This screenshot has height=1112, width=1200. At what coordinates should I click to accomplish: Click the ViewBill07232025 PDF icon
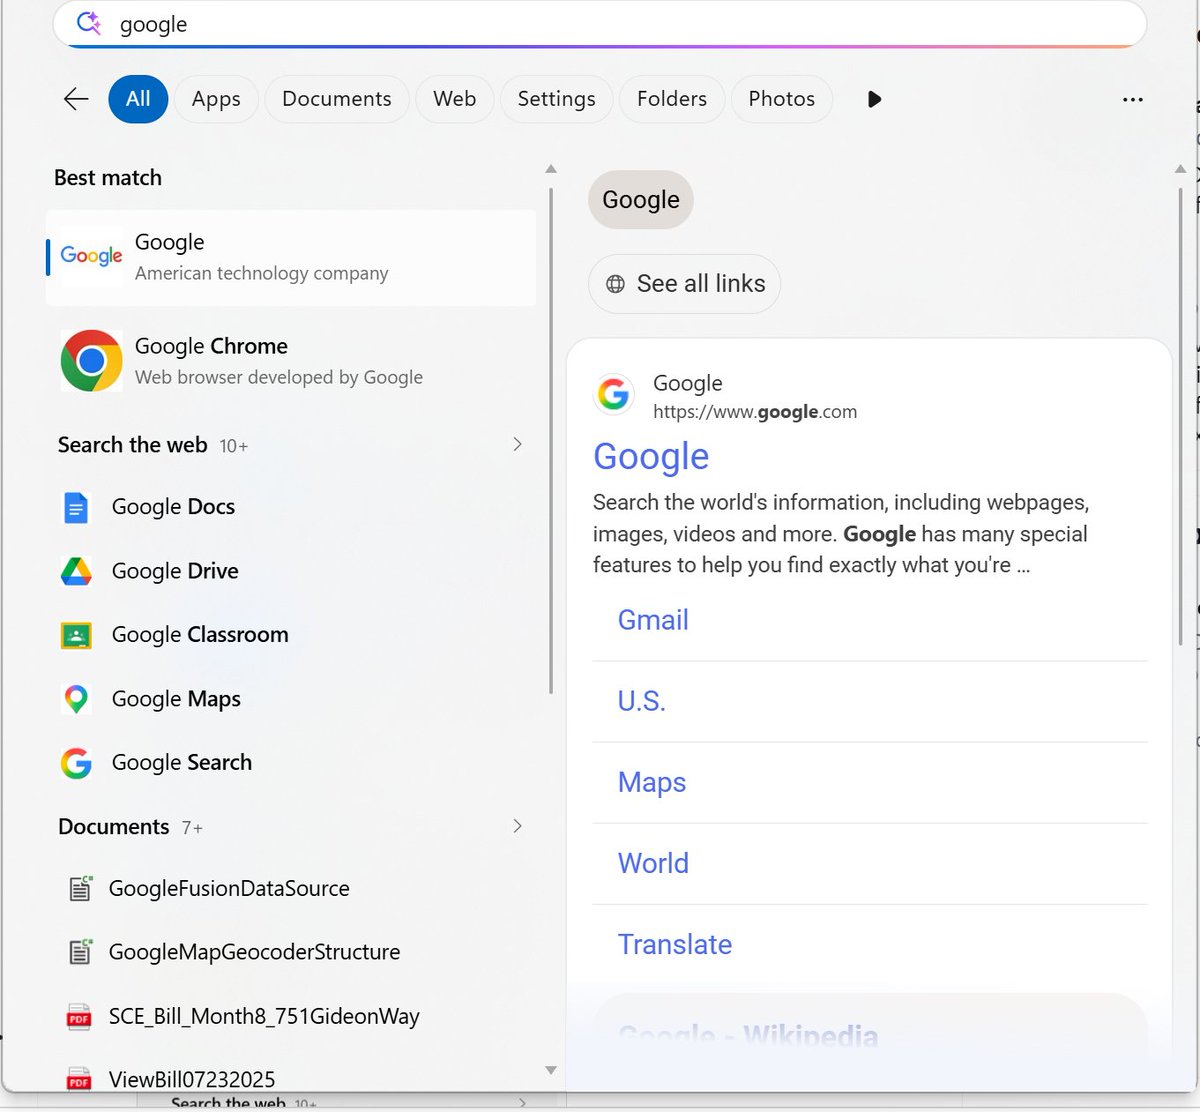click(78, 1079)
